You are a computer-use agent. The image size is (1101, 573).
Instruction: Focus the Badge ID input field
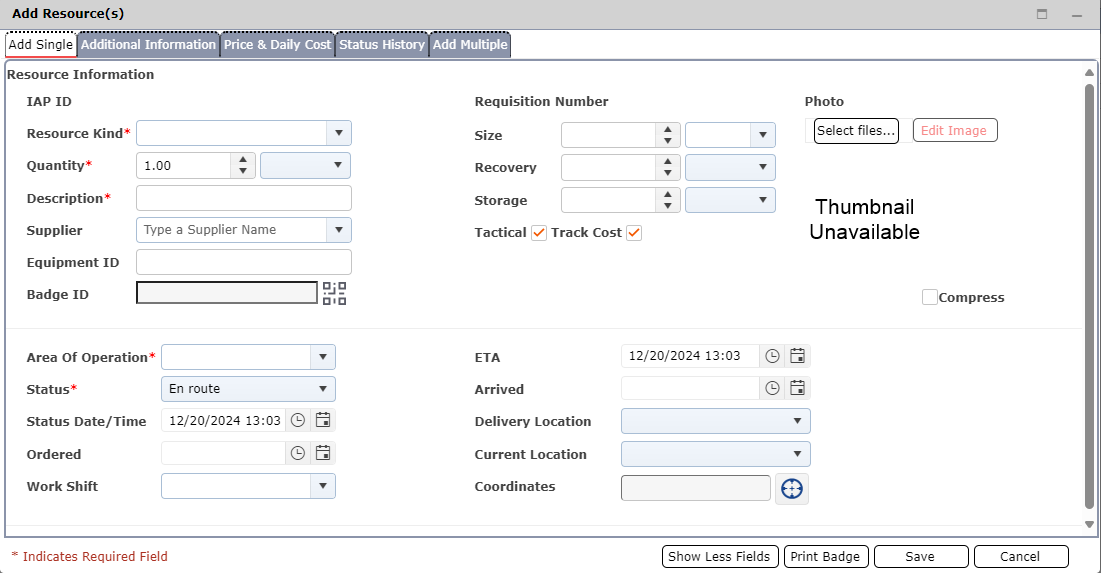tap(227, 293)
